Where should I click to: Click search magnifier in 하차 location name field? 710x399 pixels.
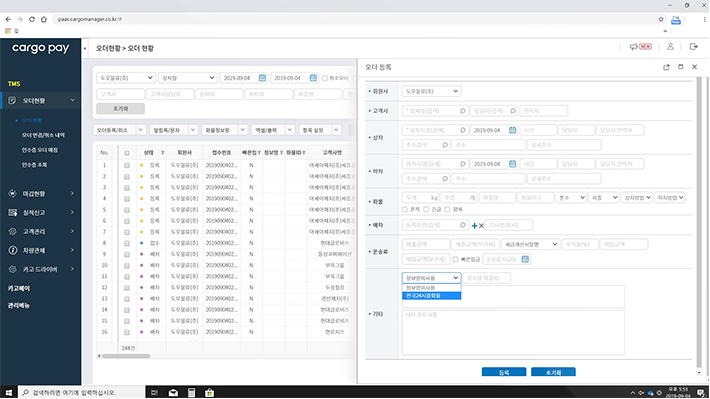(462, 164)
